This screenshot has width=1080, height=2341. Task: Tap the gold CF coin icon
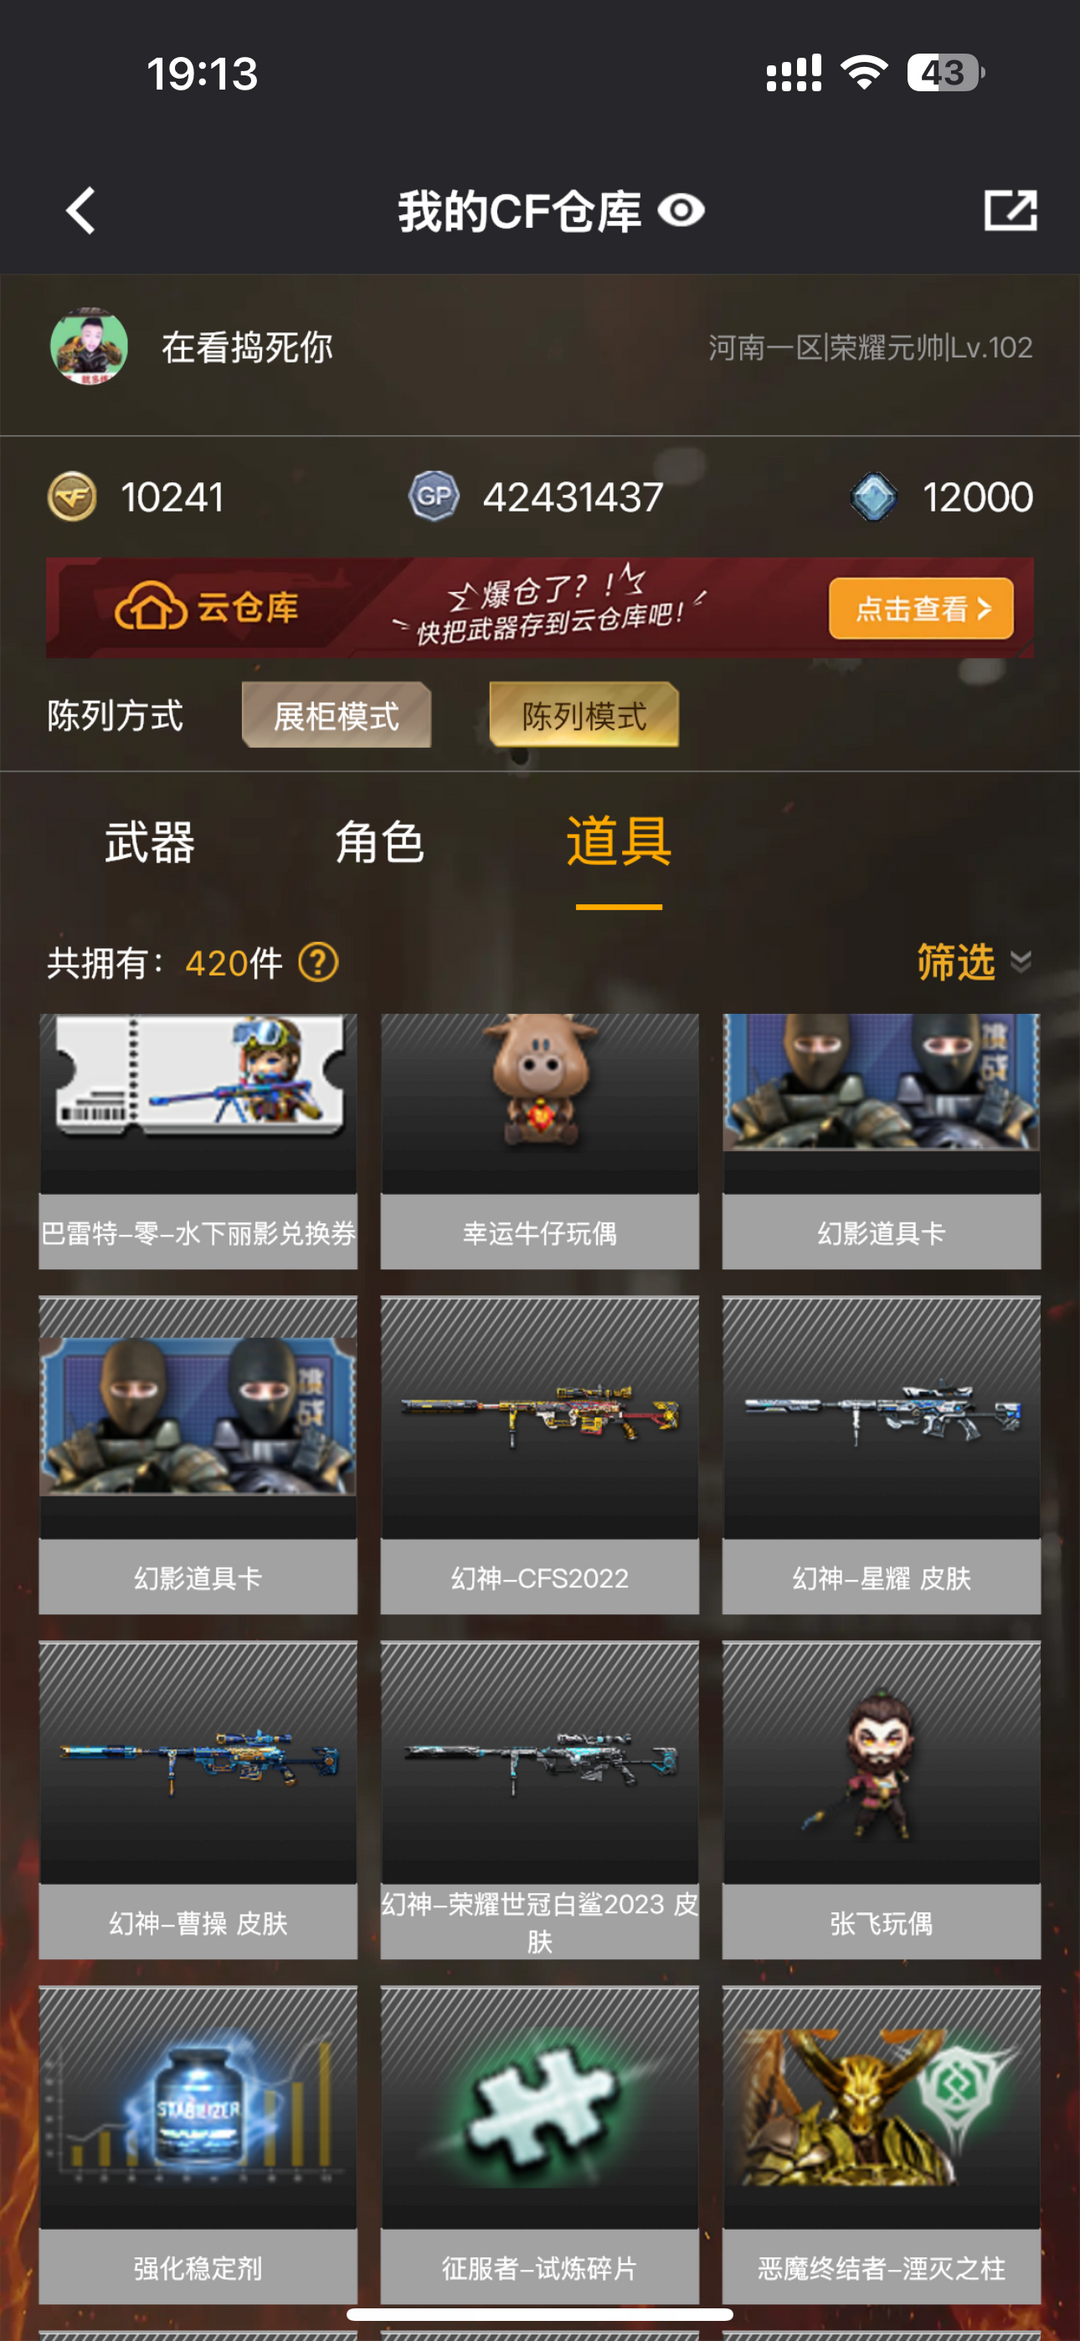72,497
